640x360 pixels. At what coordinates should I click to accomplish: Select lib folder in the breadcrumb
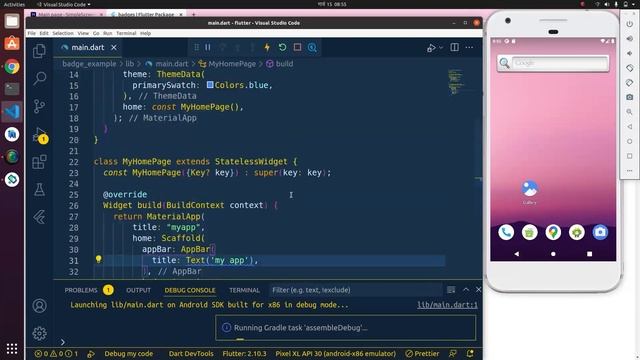tap(129, 64)
